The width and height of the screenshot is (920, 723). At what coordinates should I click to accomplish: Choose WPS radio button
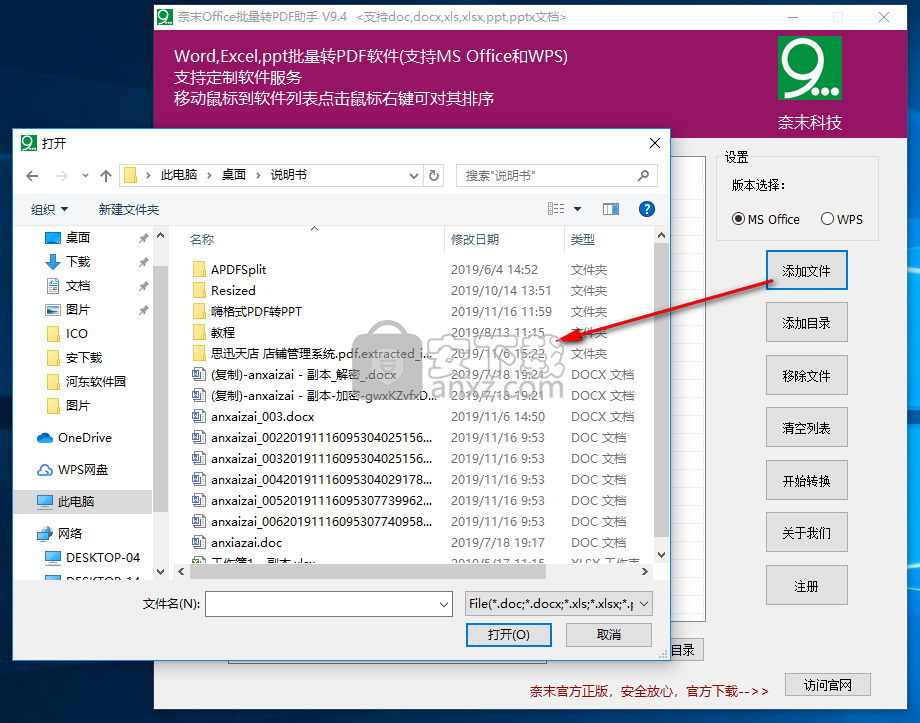[827, 219]
